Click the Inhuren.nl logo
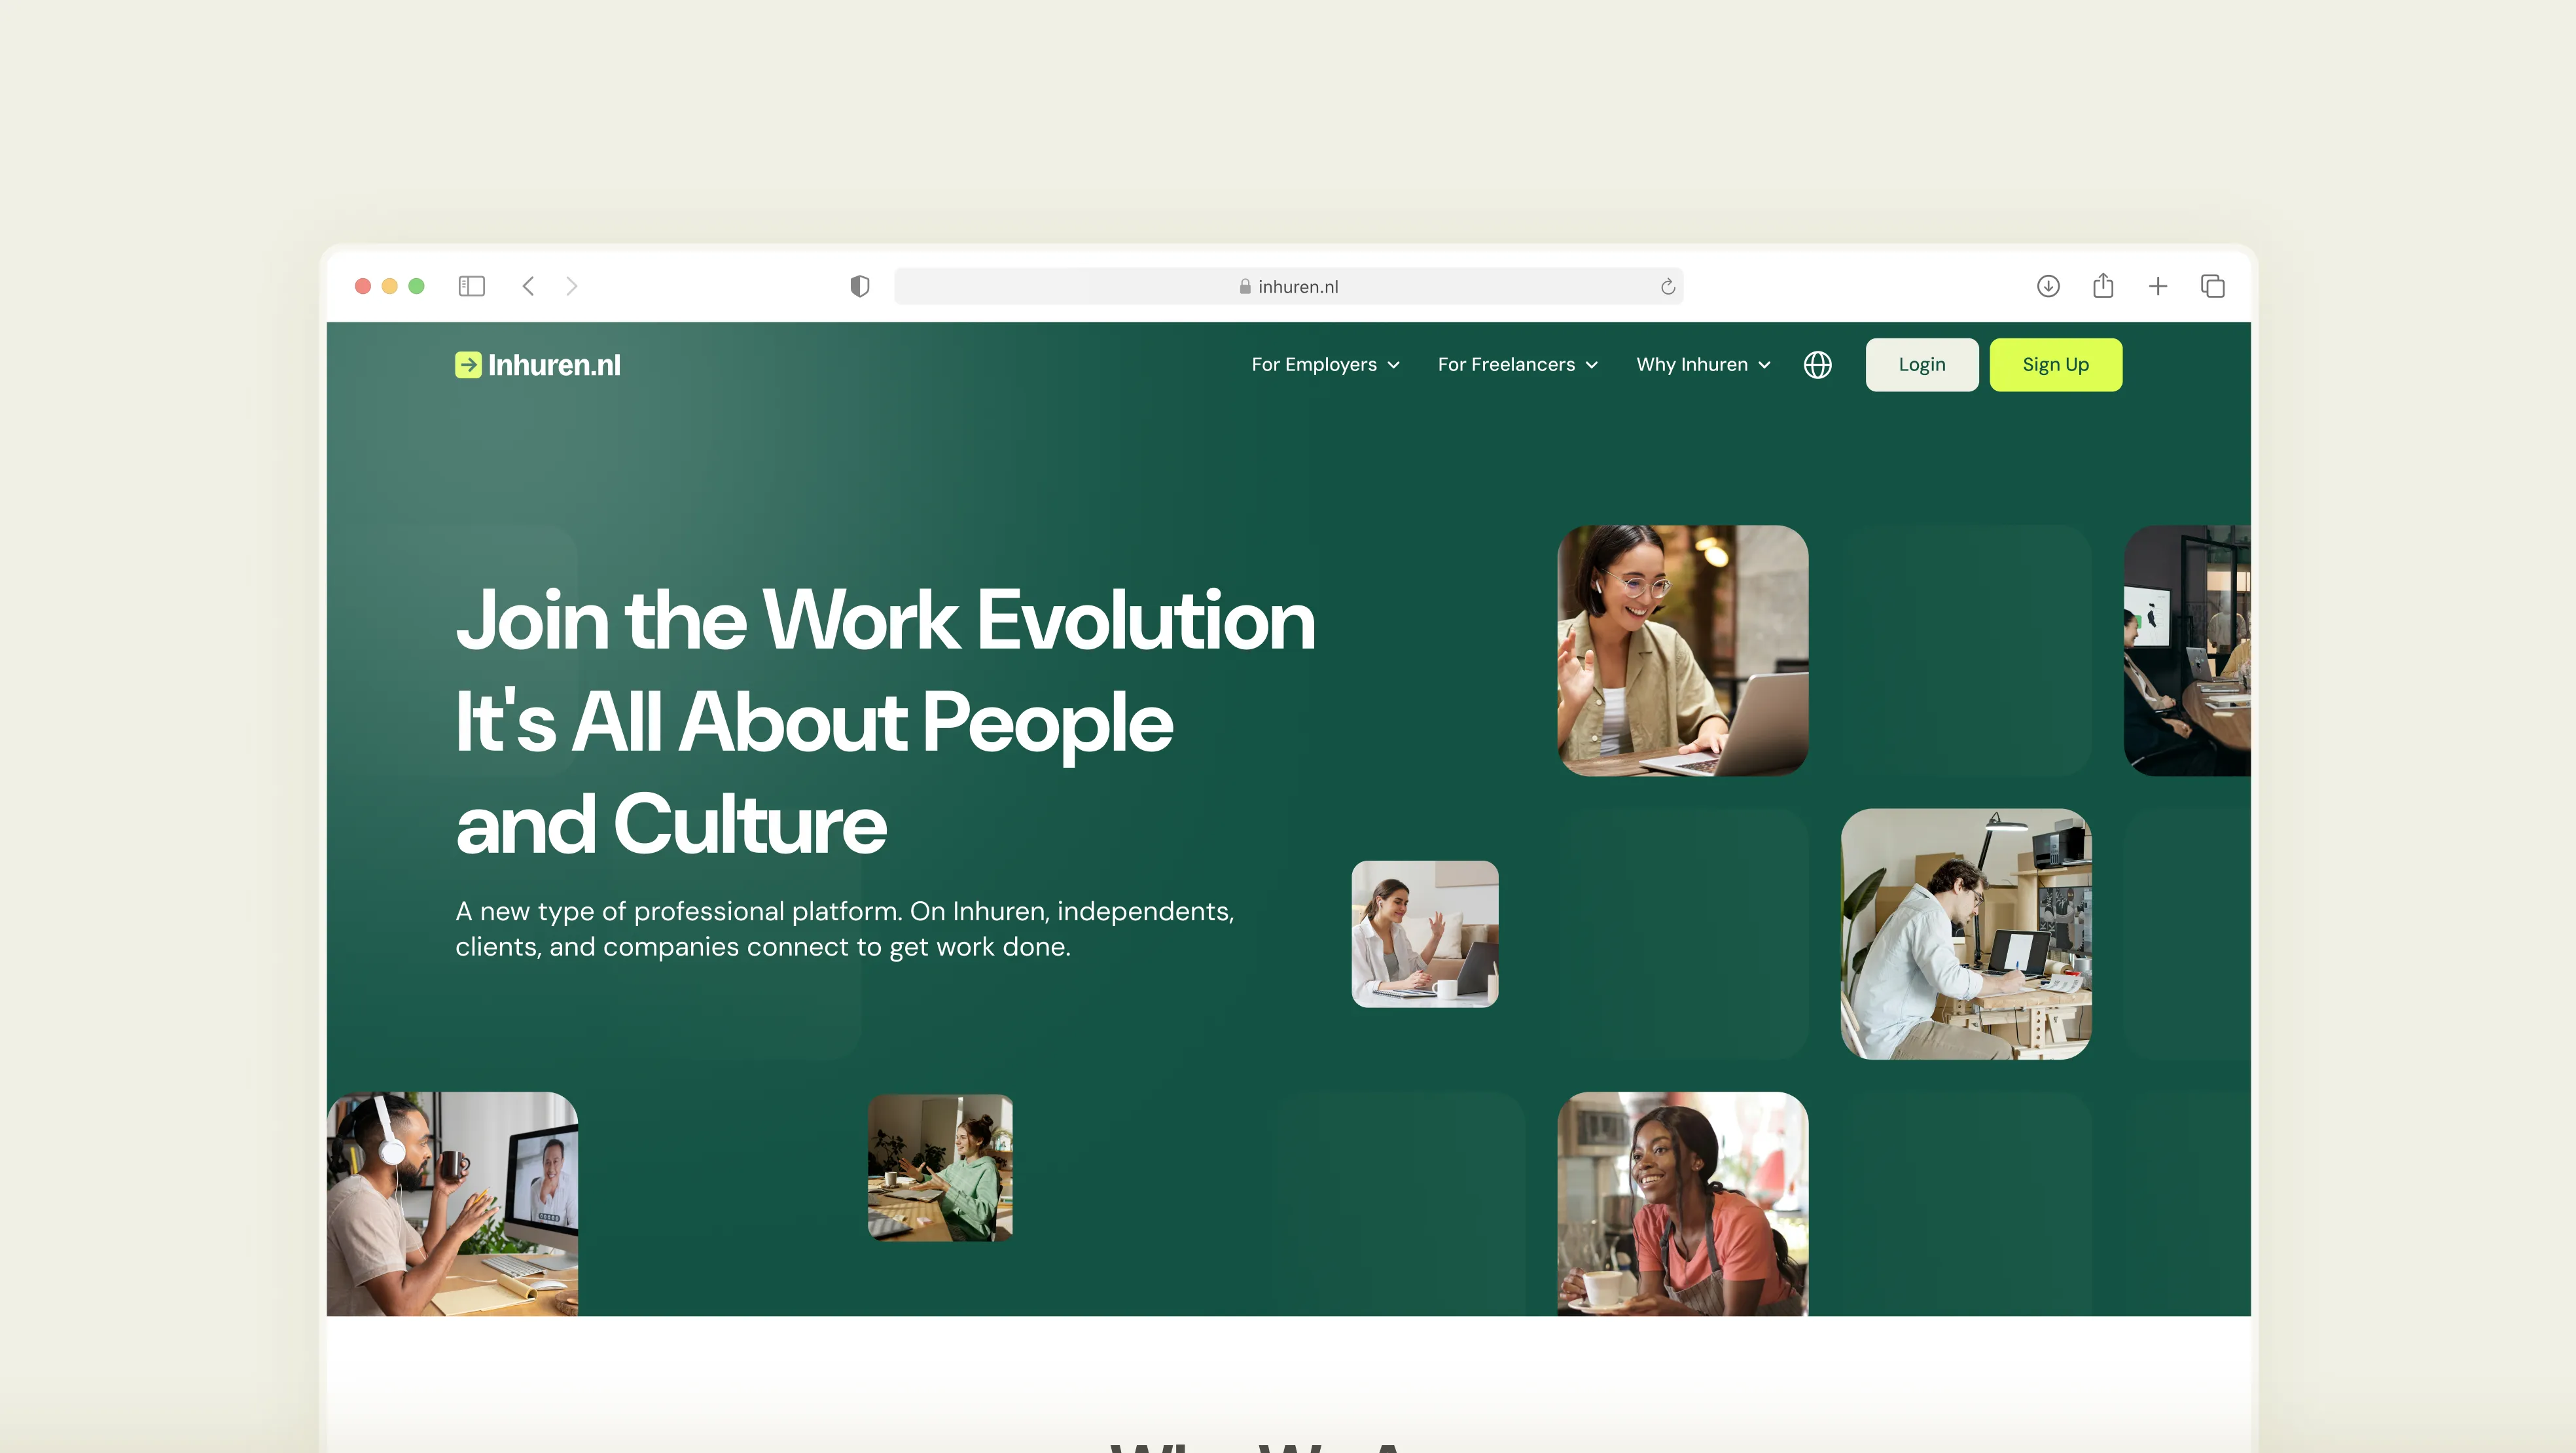Image resolution: width=2576 pixels, height=1453 pixels. pos(538,365)
